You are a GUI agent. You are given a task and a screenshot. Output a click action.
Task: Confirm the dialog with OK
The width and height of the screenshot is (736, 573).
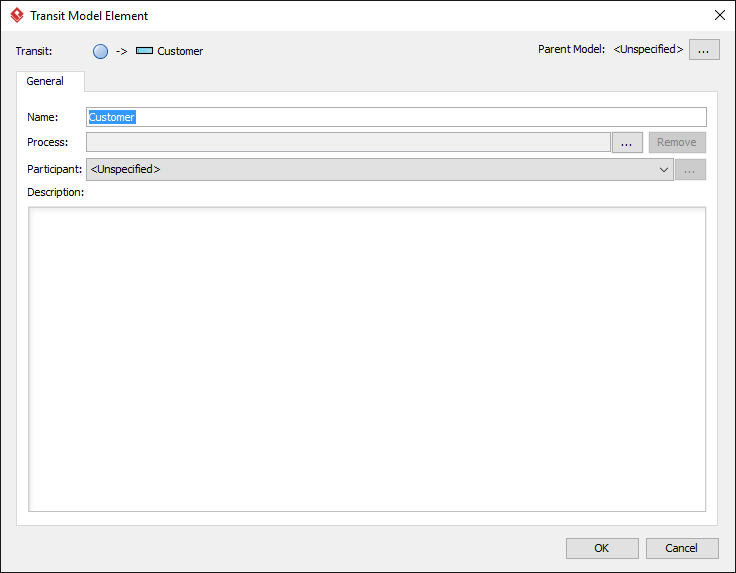click(602, 548)
